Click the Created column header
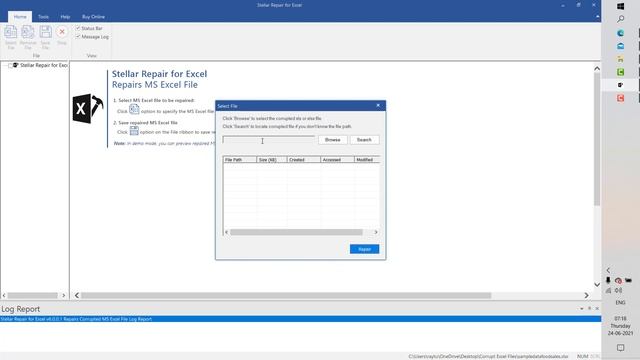 coord(304,160)
